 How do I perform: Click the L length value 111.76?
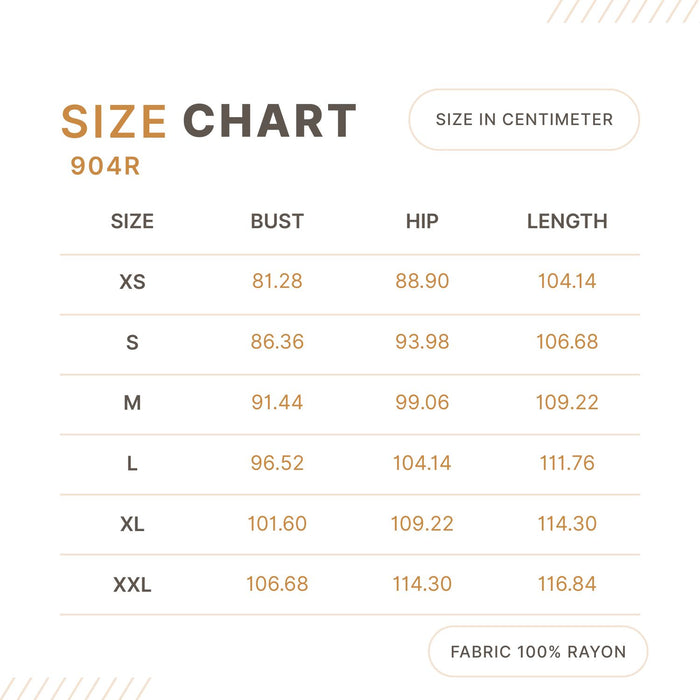pos(567,463)
